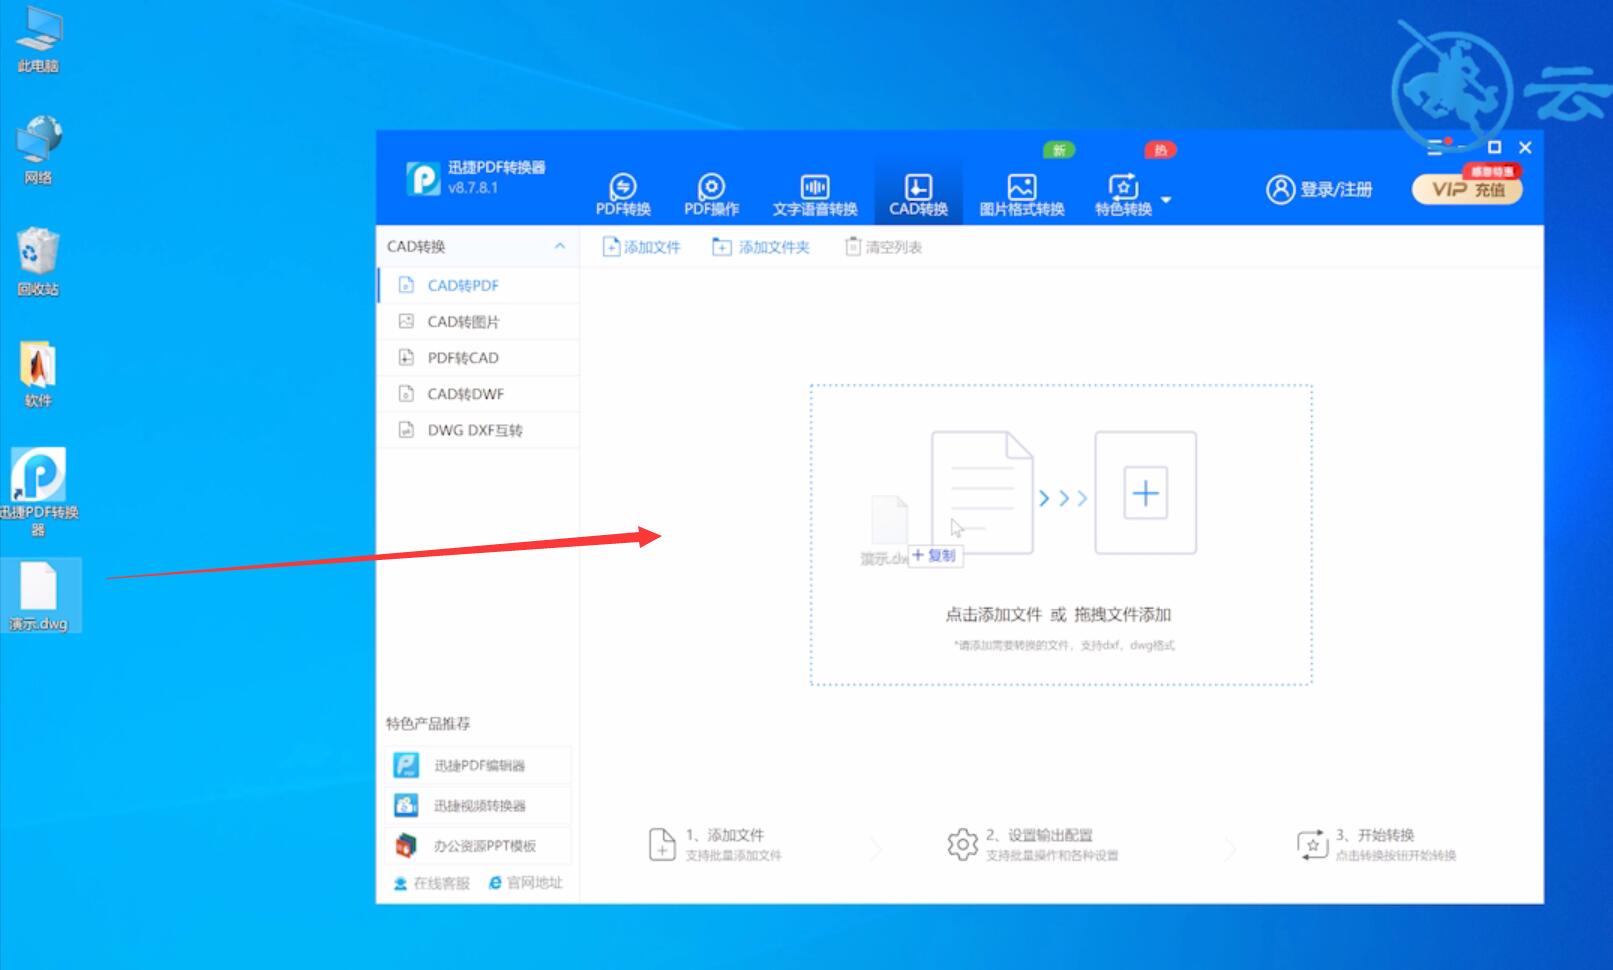The height and width of the screenshot is (970, 1613).
Task: Click the 登录/注册 account link
Action: click(x=1319, y=189)
